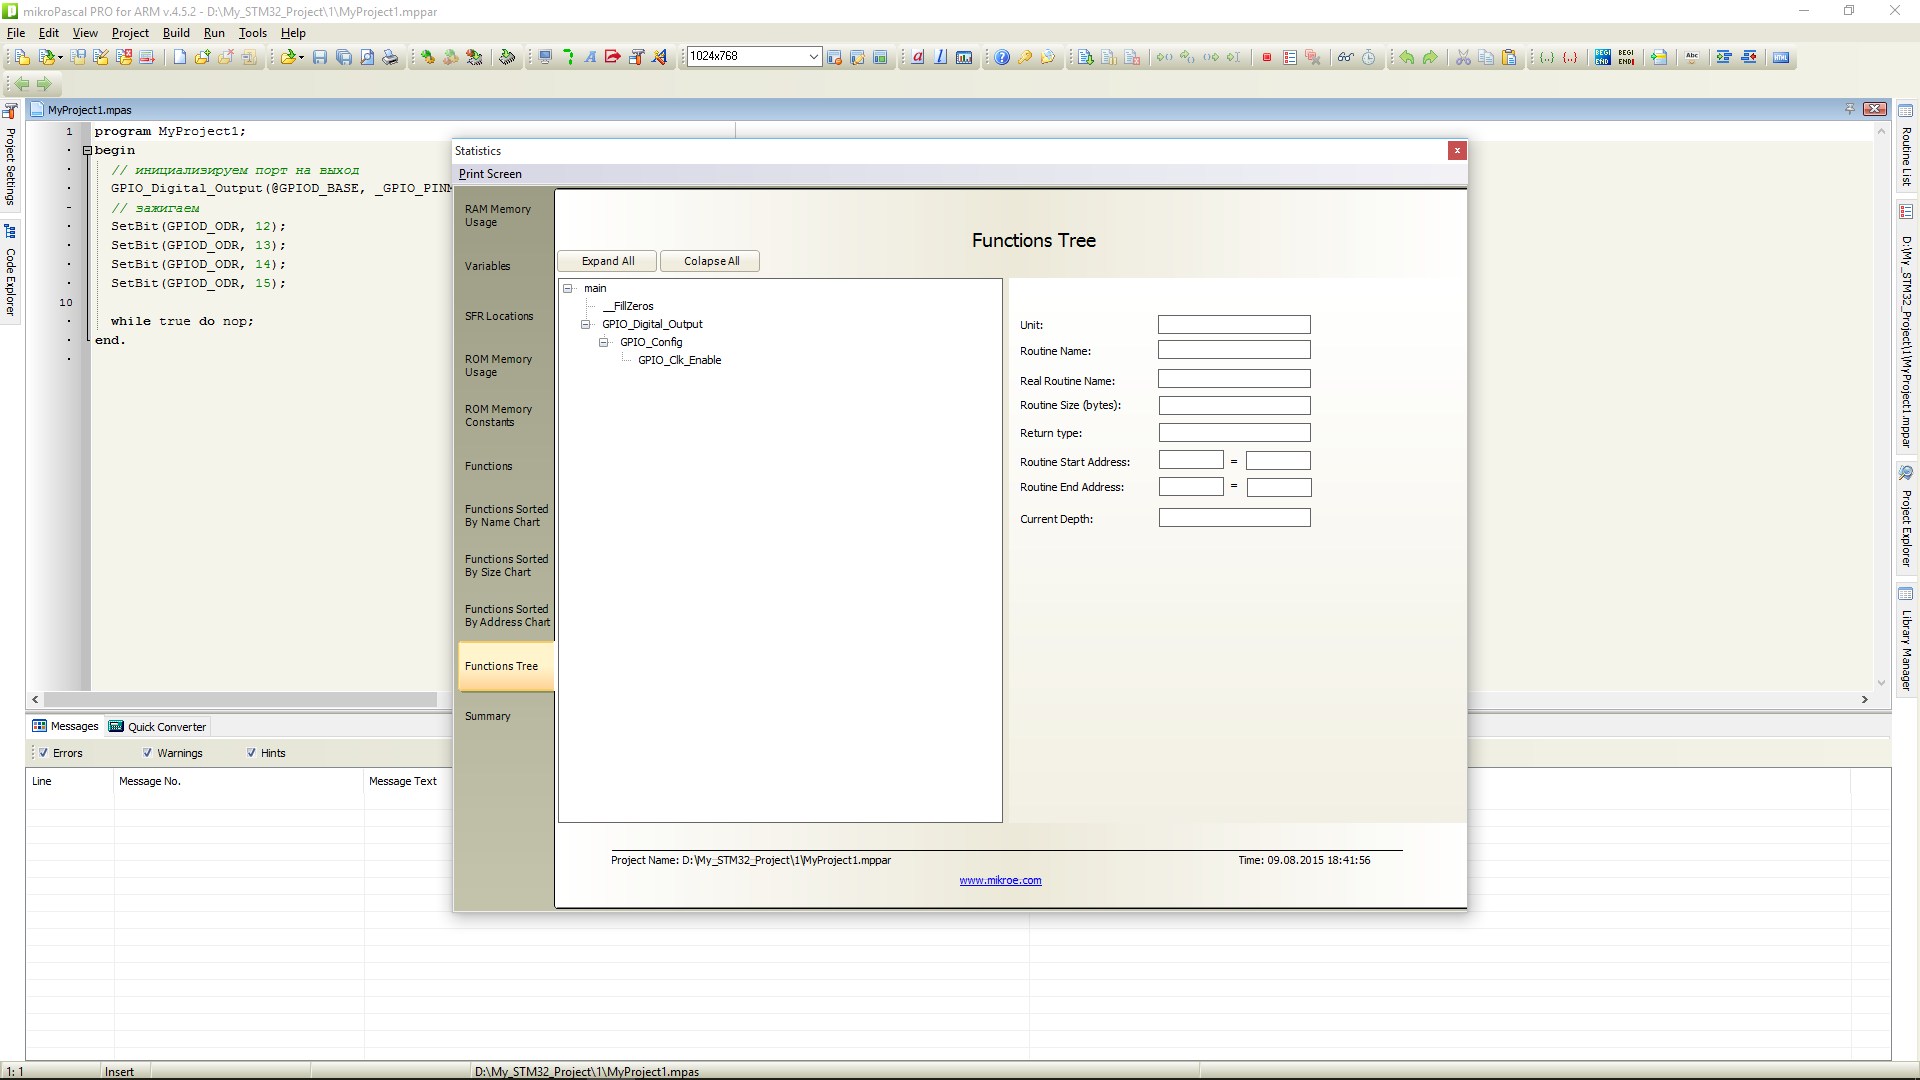The height and width of the screenshot is (1080, 1920).
Task: Click the red Stop debugger icon
Action: [x=1267, y=57]
